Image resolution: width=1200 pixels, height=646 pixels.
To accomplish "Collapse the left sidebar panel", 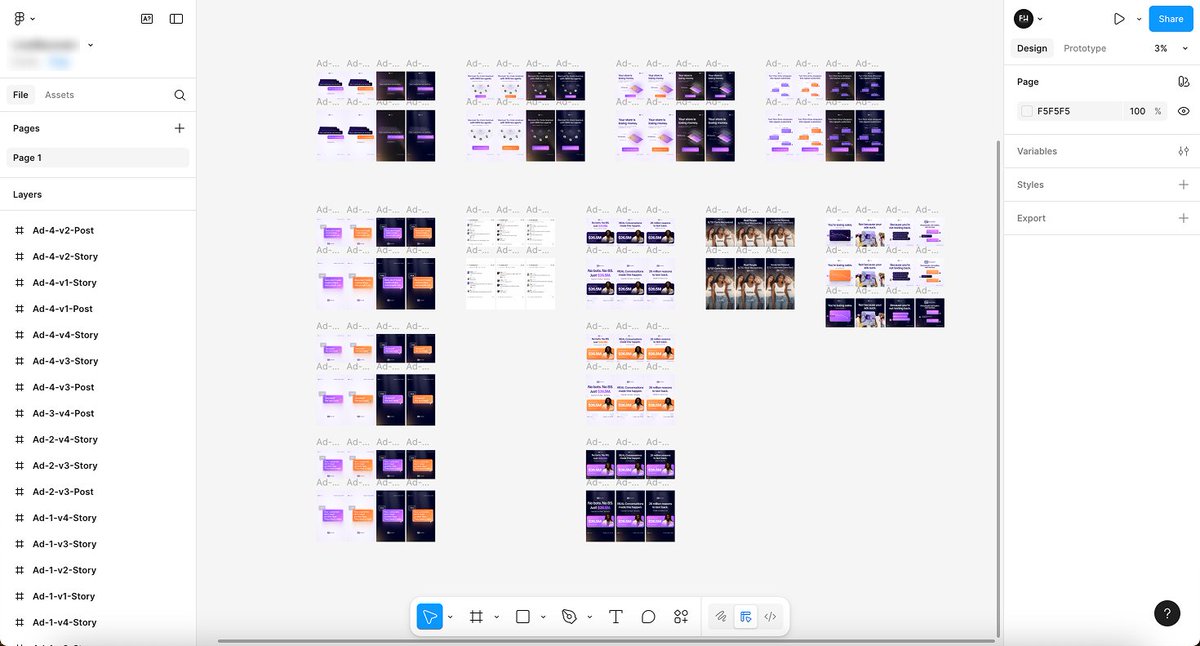I will click(177, 18).
